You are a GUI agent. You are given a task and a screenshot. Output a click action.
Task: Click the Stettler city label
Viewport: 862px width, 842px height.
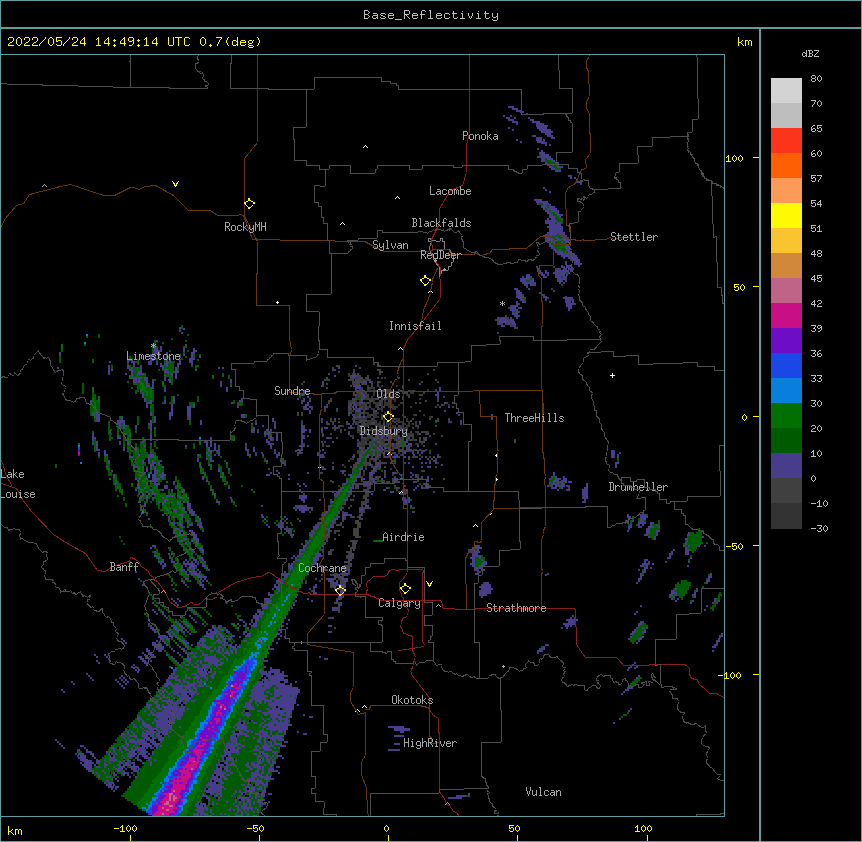[x=634, y=237]
